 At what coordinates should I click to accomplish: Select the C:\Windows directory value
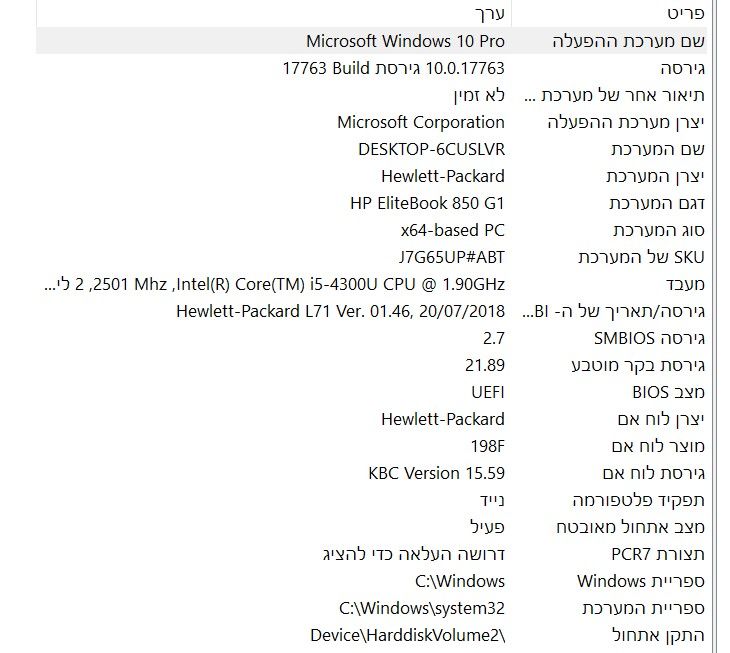coord(459,581)
